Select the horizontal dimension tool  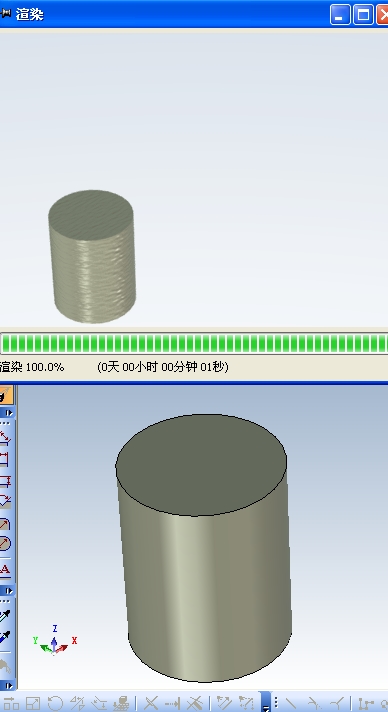point(5,459)
